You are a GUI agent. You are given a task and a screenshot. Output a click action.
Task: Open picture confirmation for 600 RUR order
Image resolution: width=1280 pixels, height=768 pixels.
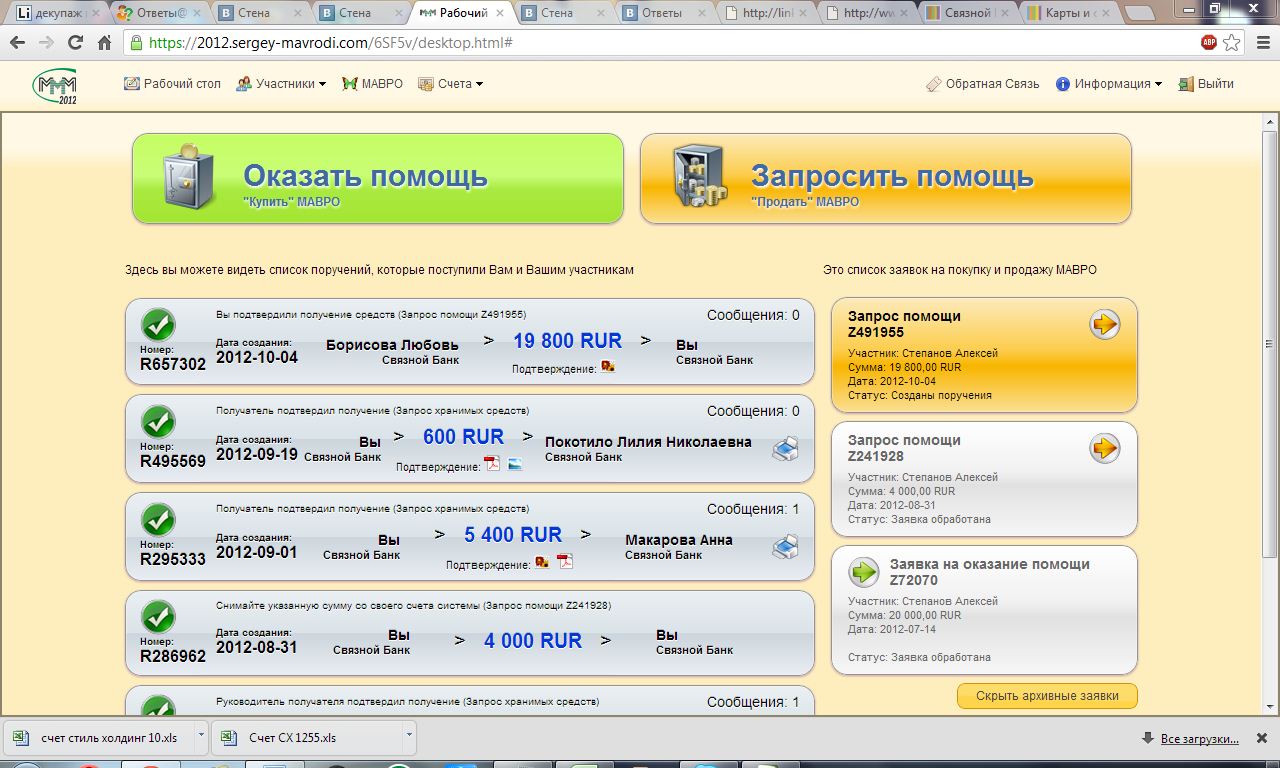pyautogui.click(x=514, y=464)
